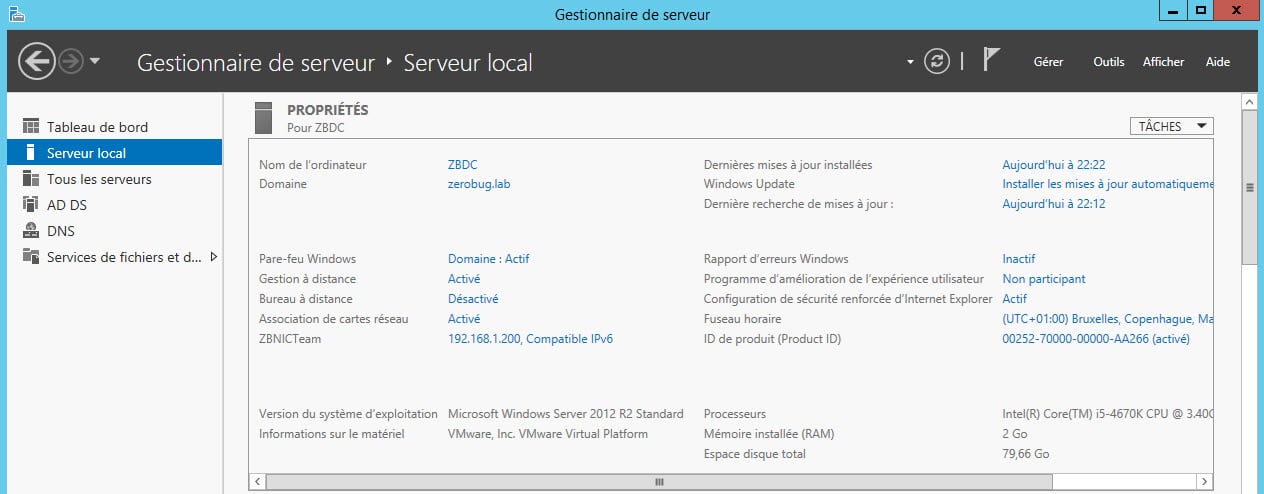
Task: Click the 192.168.1.200 network address link
Action: 530,339
